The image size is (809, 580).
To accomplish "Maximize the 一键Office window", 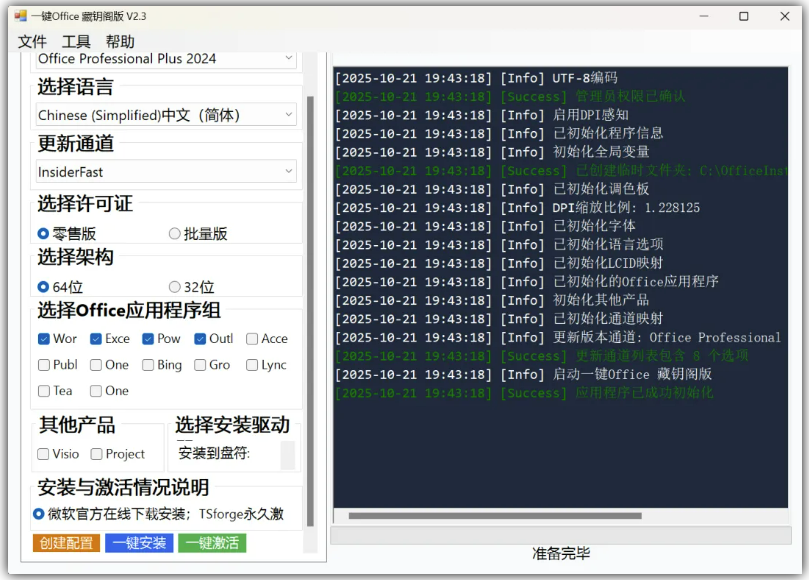I will [743, 16].
